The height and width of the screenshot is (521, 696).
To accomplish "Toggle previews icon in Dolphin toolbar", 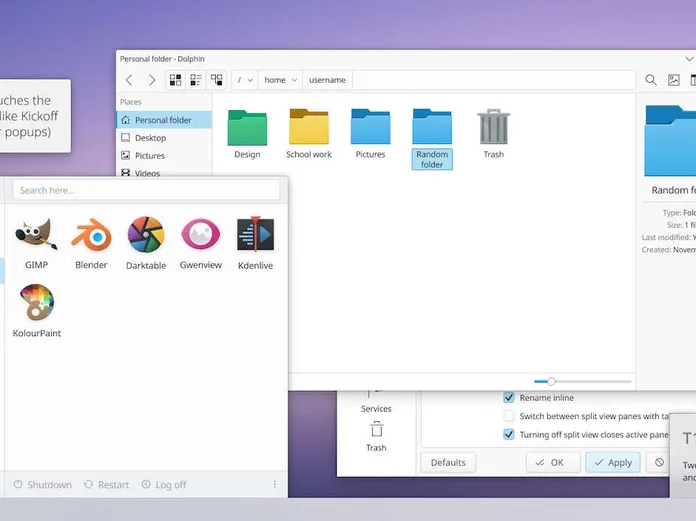I will pyautogui.click(x=674, y=80).
